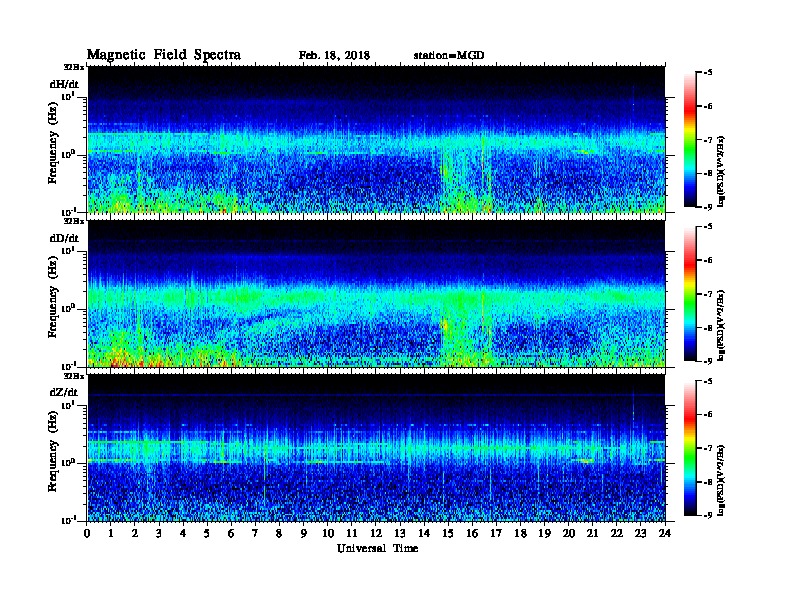Click hour tick label "9" on the time axis

point(304,533)
